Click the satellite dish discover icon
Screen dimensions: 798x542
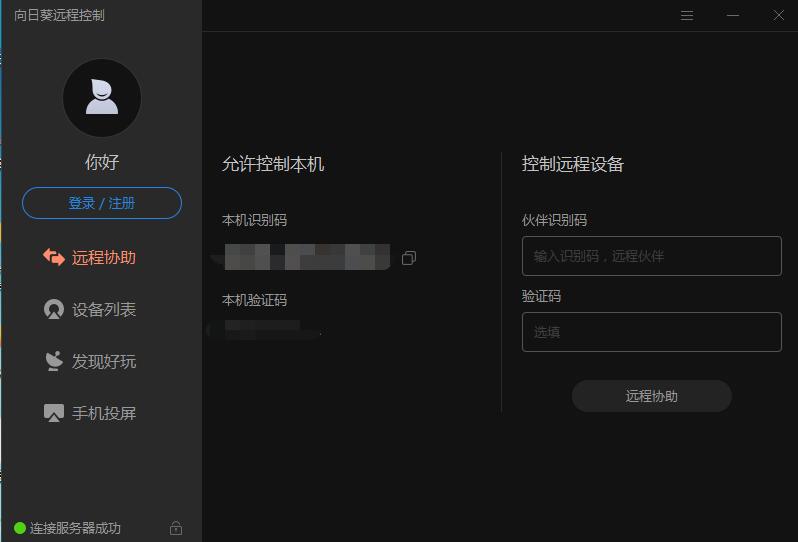(x=53, y=361)
